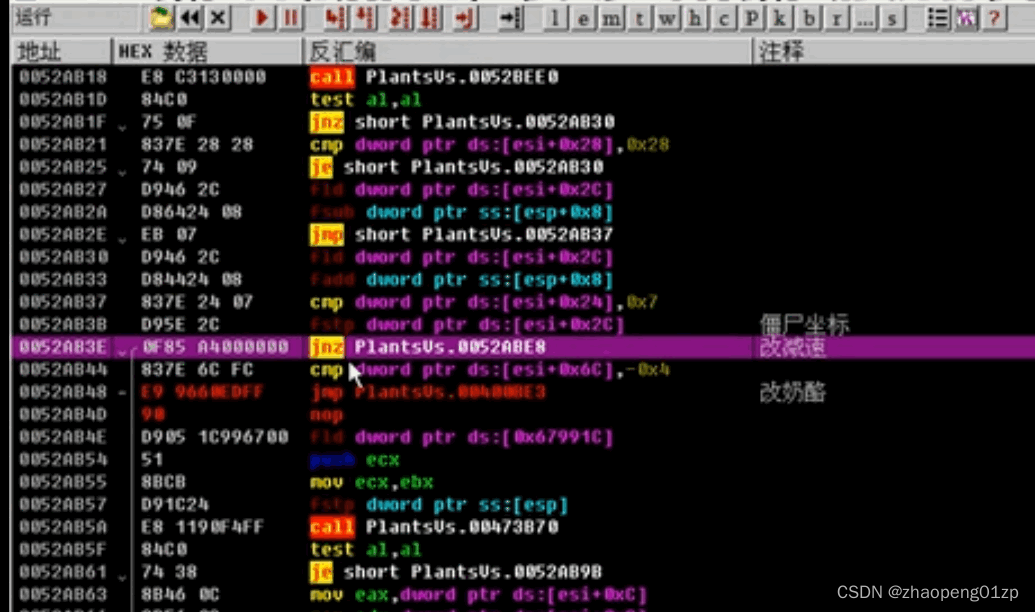Select call PlantsVs.00473B70 instruction
The height and width of the screenshot is (612, 1035).
pyautogui.click(x=434, y=527)
